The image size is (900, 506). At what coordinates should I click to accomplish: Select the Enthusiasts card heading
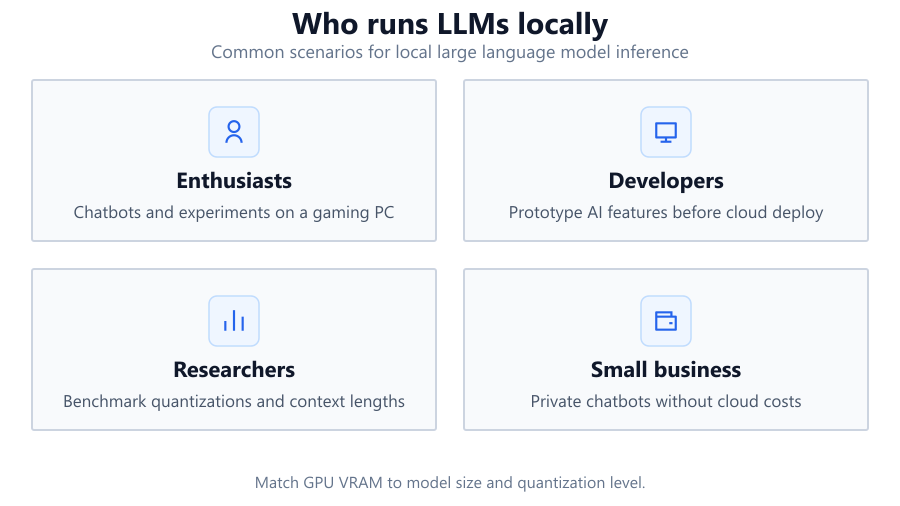tap(234, 181)
